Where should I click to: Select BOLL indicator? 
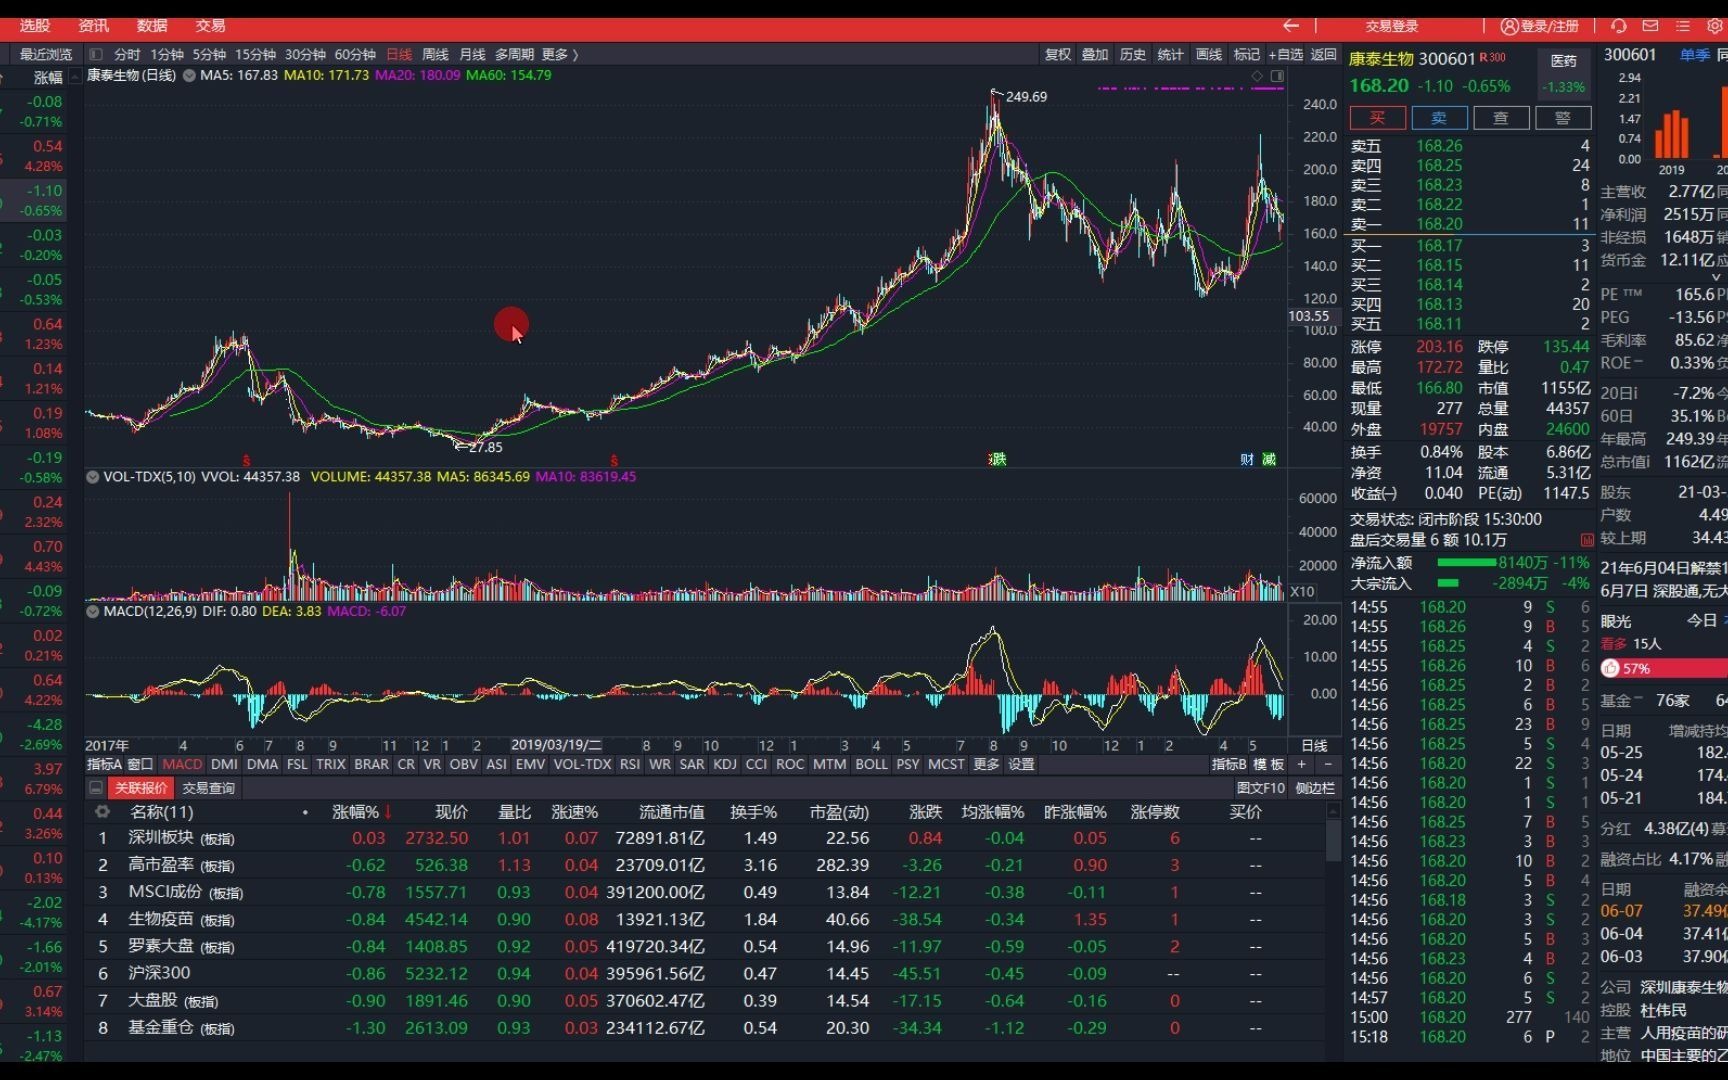coord(871,764)
